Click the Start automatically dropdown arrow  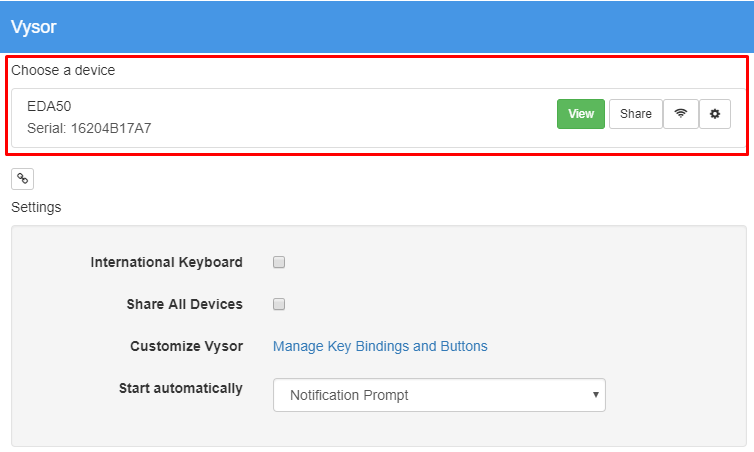595,395
